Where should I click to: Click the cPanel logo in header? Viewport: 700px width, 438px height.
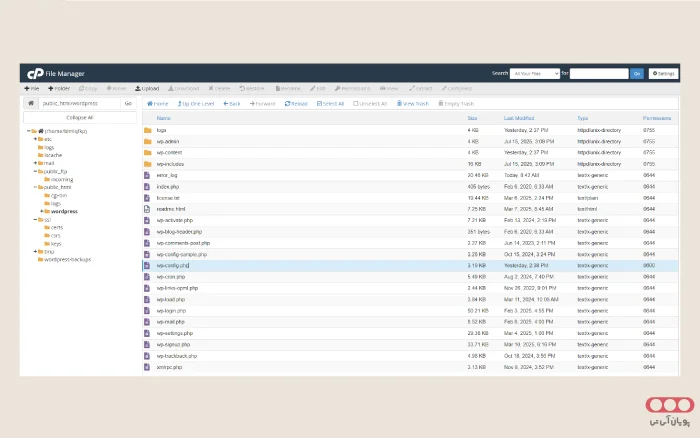(x=35, y=73)
